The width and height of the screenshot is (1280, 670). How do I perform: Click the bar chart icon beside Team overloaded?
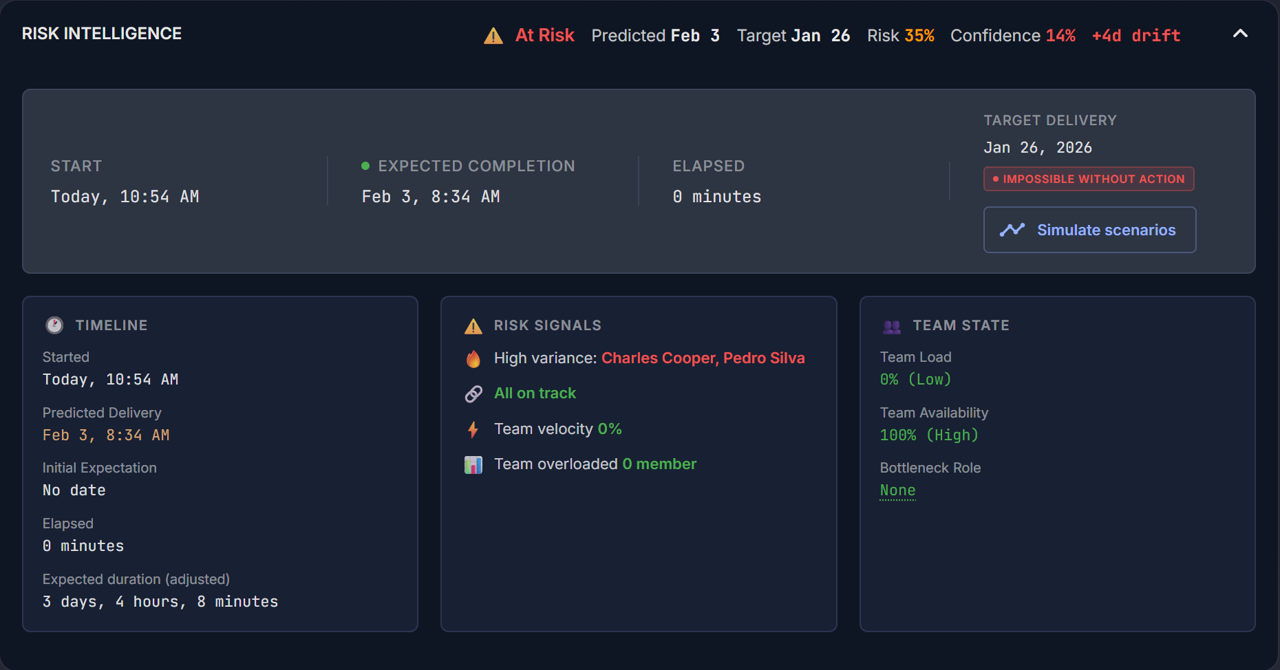coord(472,463)
